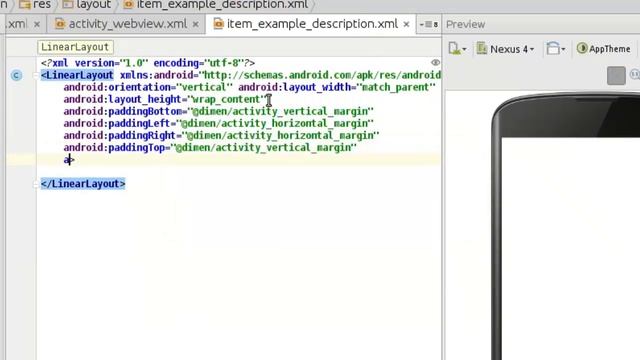Collapse the opening LinearLayout tag fold
The image size is (640, 360).
click(36, 75)
